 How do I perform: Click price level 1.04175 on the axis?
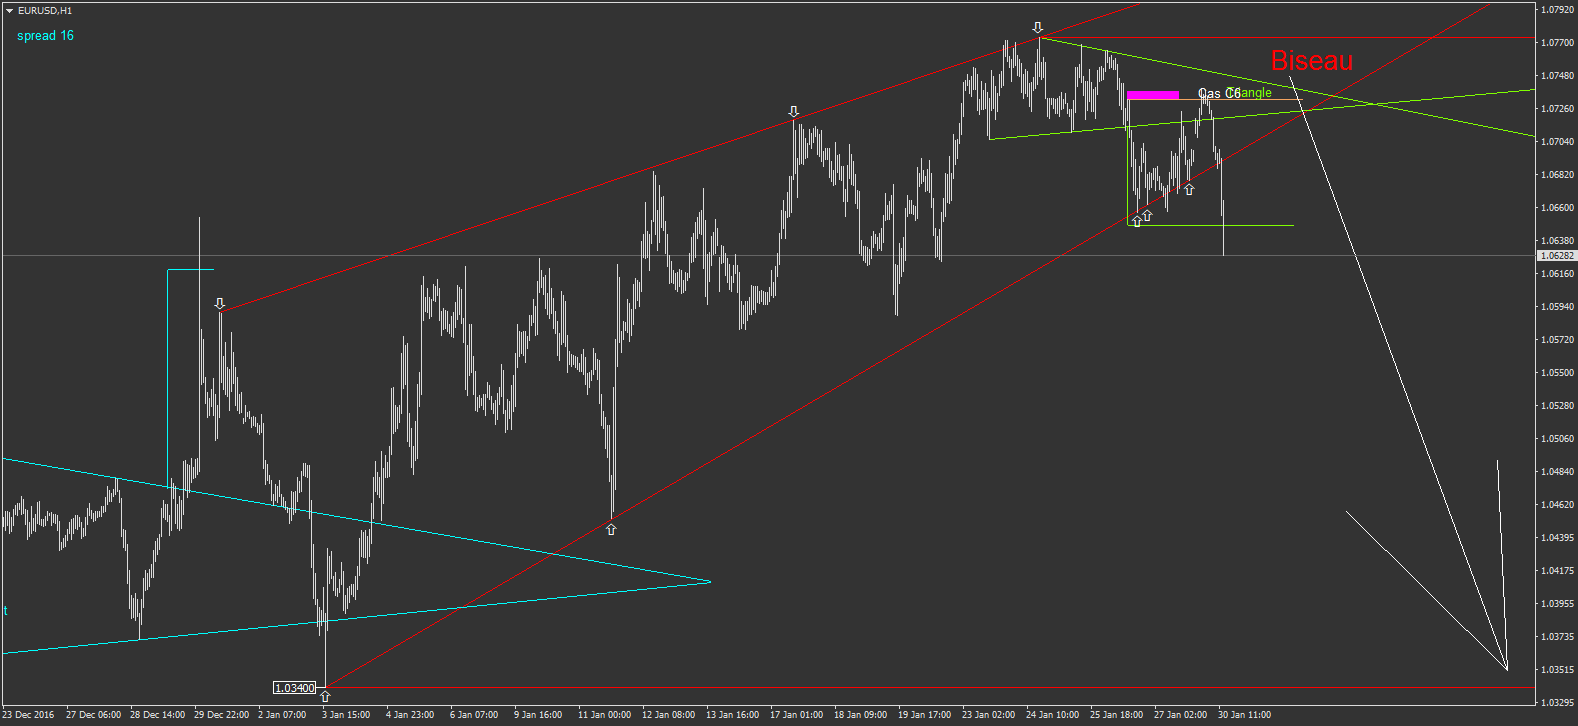pos(1559,571)
